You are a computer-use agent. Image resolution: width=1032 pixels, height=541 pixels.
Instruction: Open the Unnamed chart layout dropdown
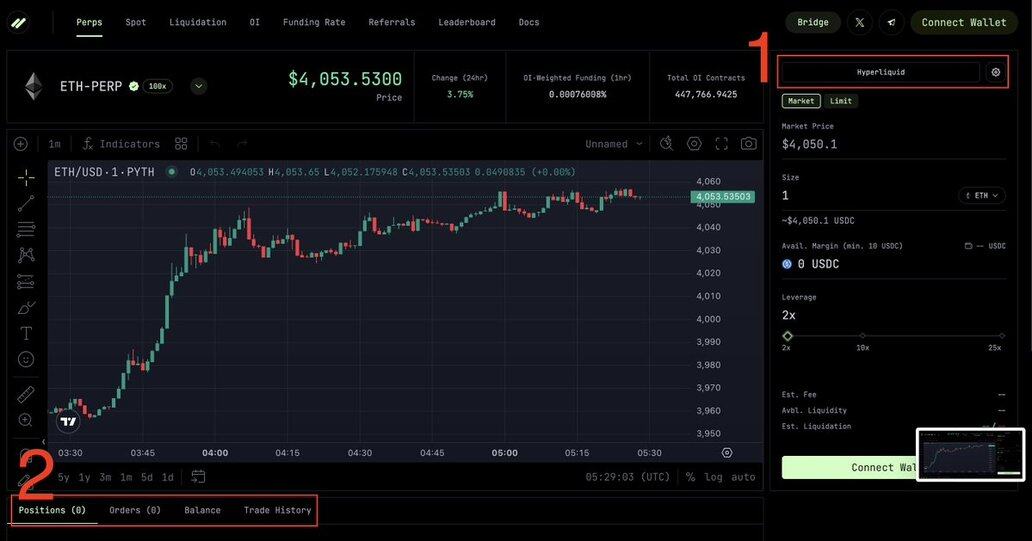pos(614,144)
